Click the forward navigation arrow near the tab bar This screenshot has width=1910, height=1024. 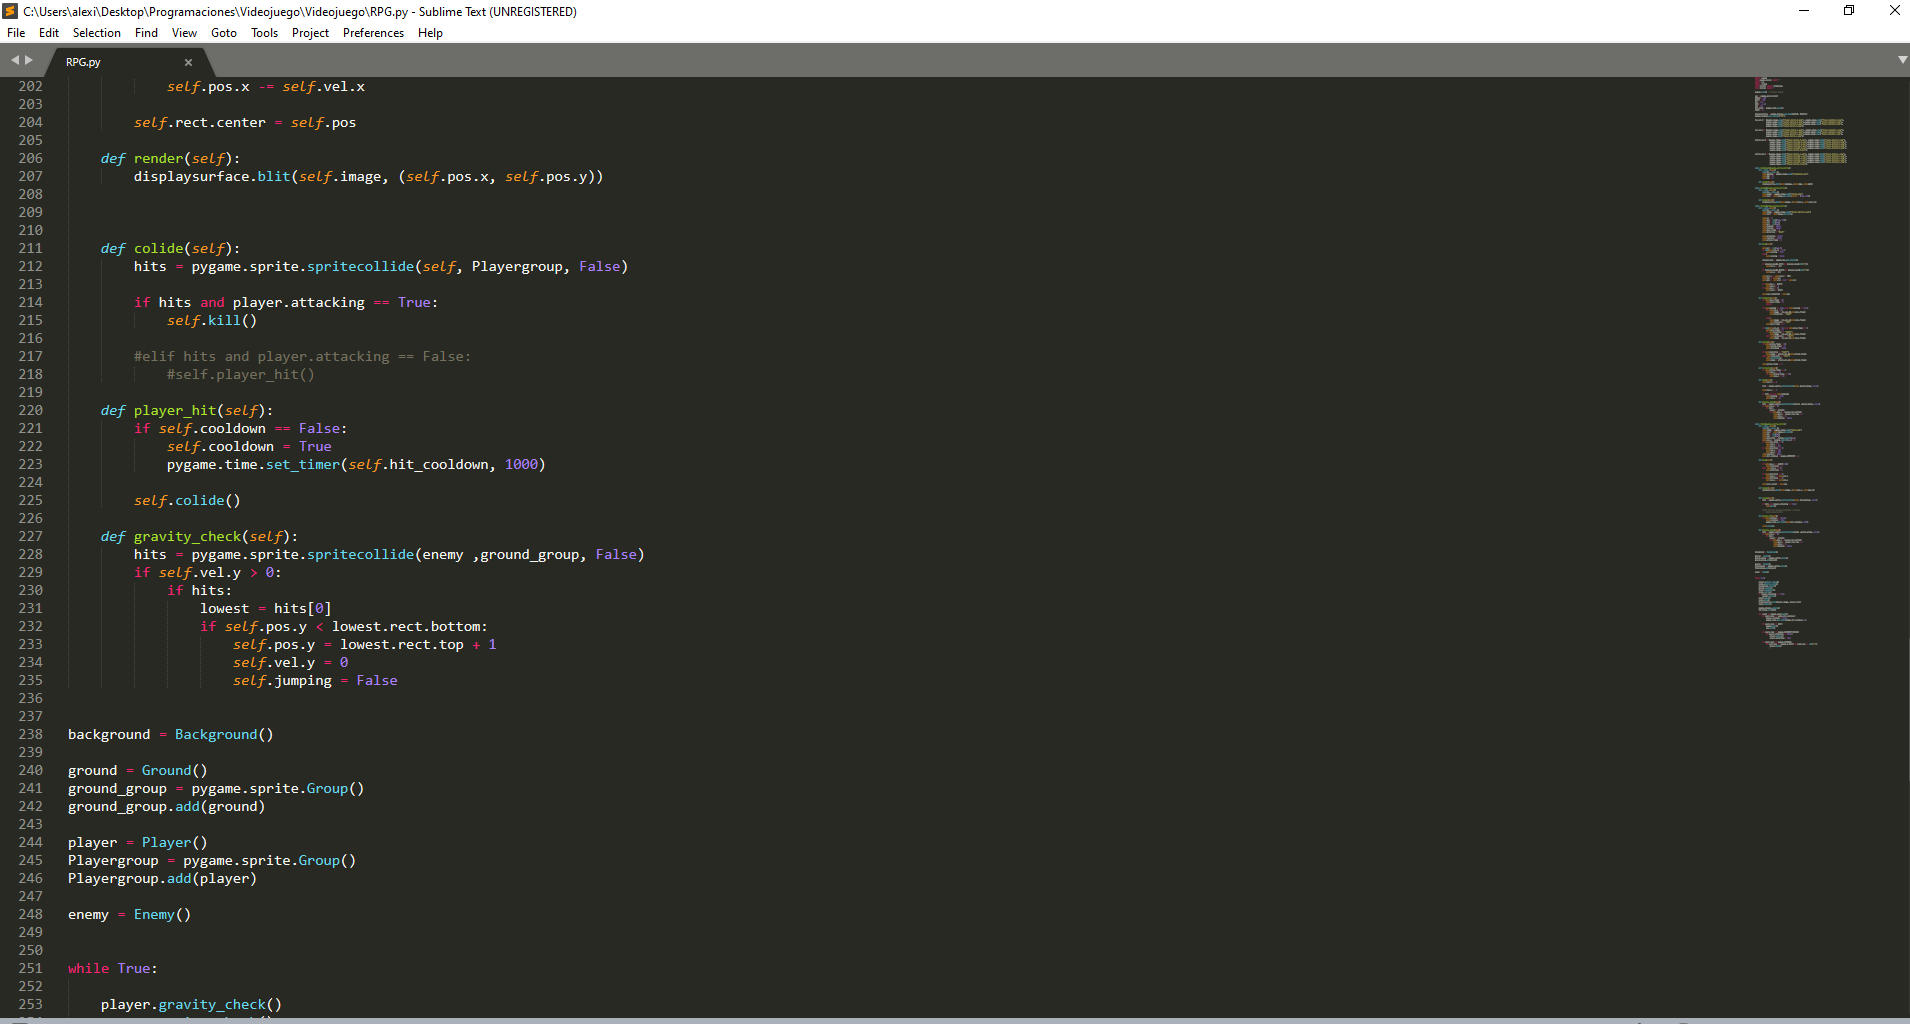(28, 60)
